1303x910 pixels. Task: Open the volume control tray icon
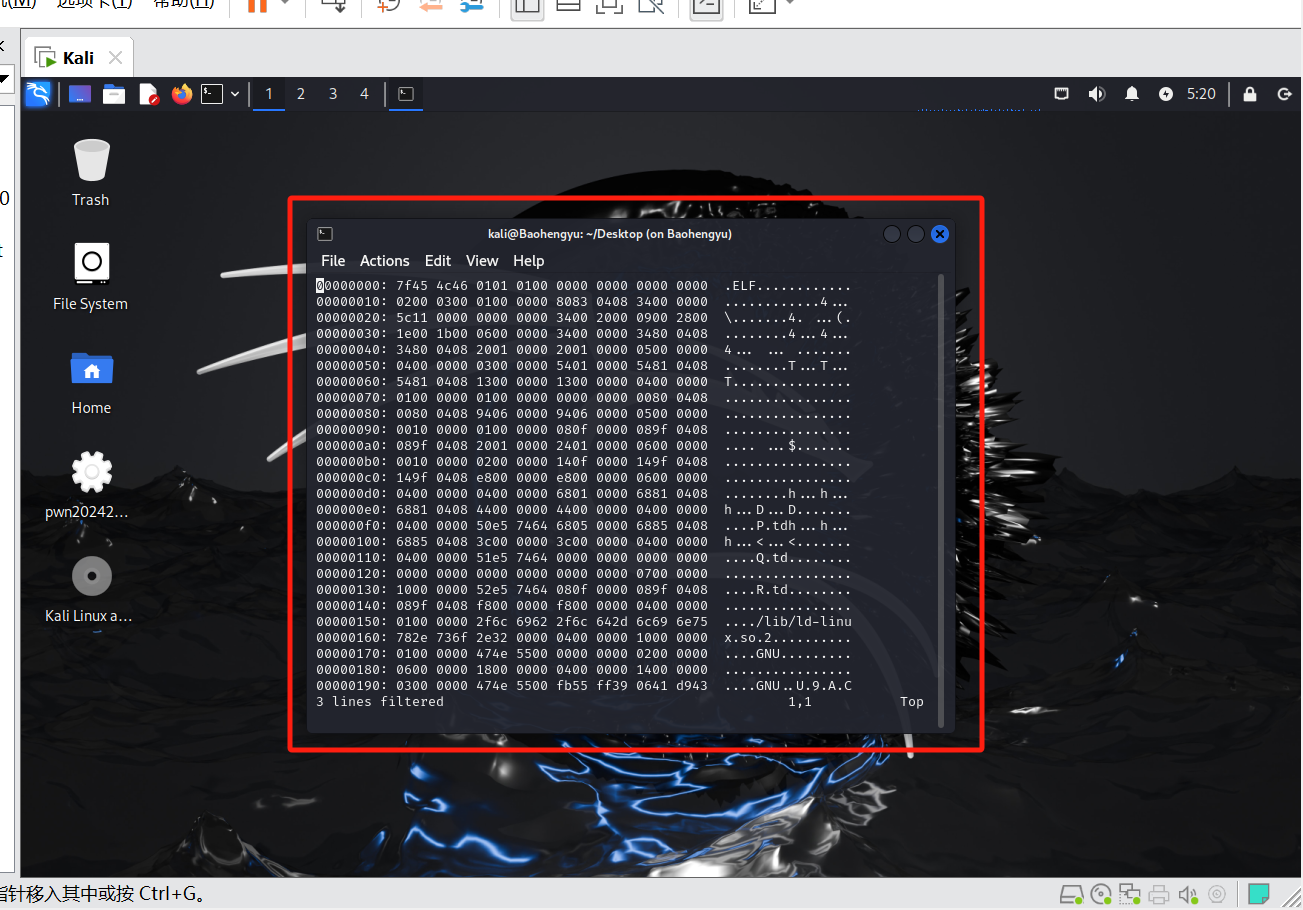pyautogui.click(x=1096, y=94)
